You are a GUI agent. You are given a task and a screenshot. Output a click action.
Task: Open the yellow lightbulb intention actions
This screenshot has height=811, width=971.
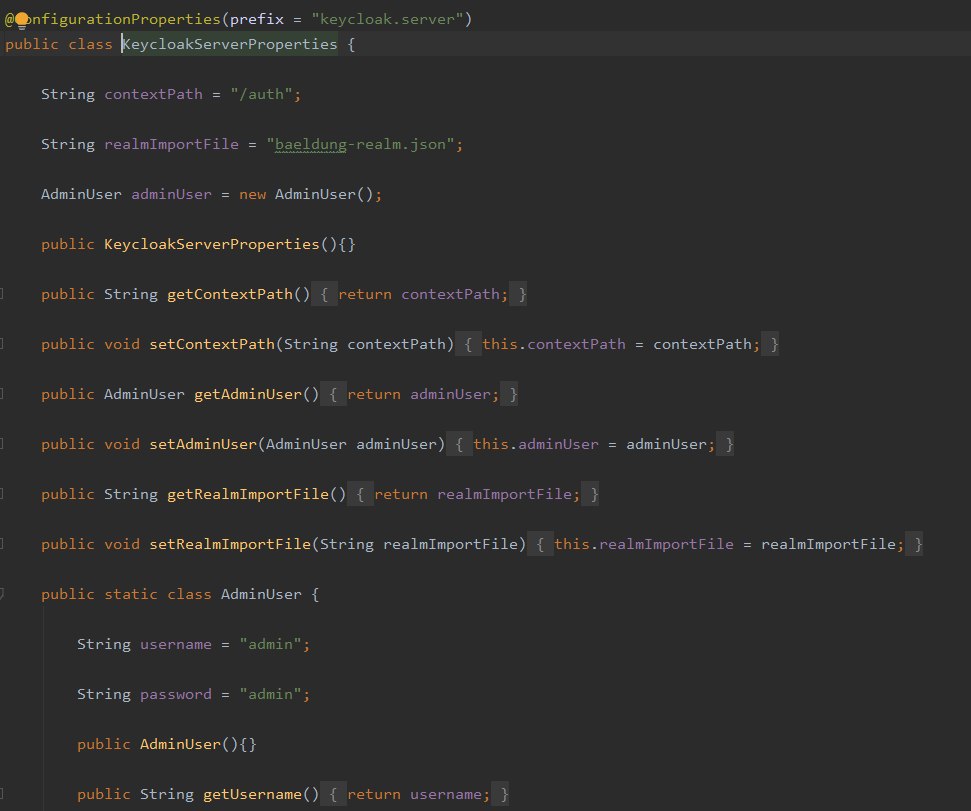(22, 20)
